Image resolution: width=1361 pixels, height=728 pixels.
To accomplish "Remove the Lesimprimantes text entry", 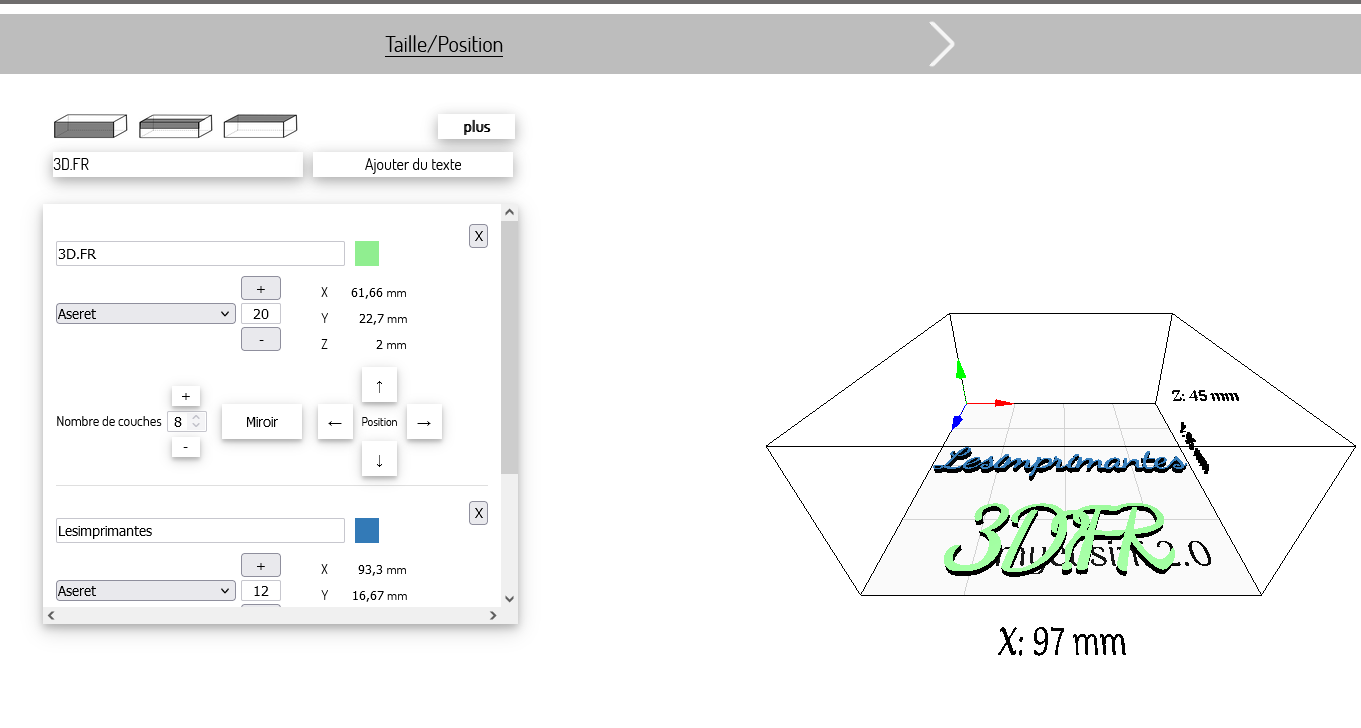I will pos(479,513).
